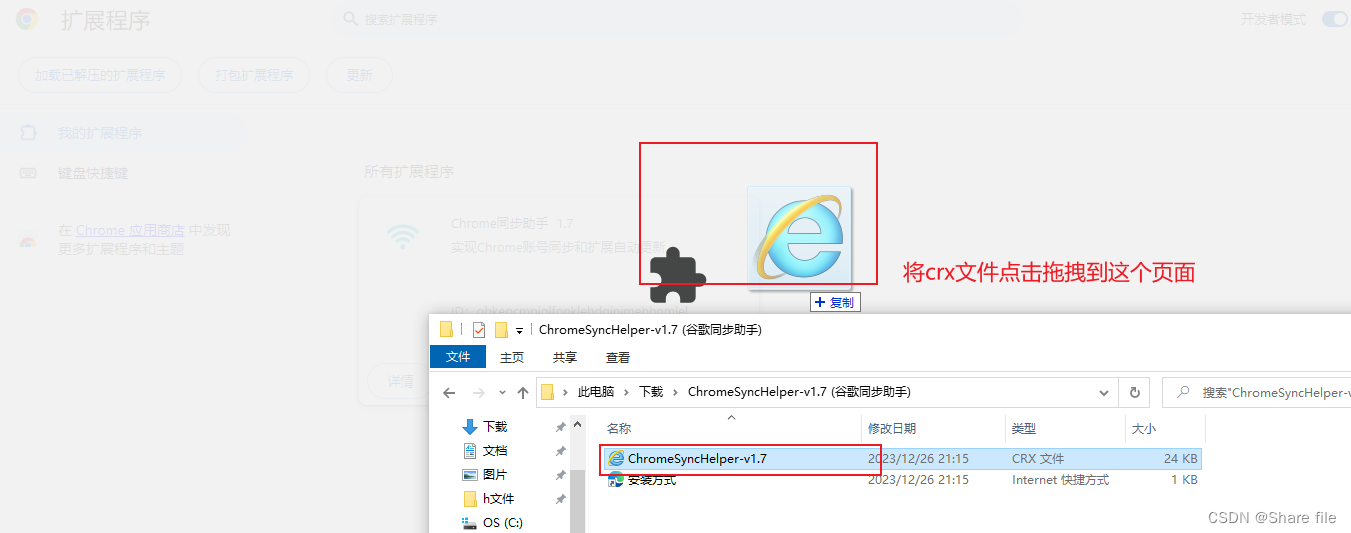Image resolution: width=1351 pixels, height=533 pixels.
Task: Expand the address bar history dropdown
Action: (x=1104, y=393)
